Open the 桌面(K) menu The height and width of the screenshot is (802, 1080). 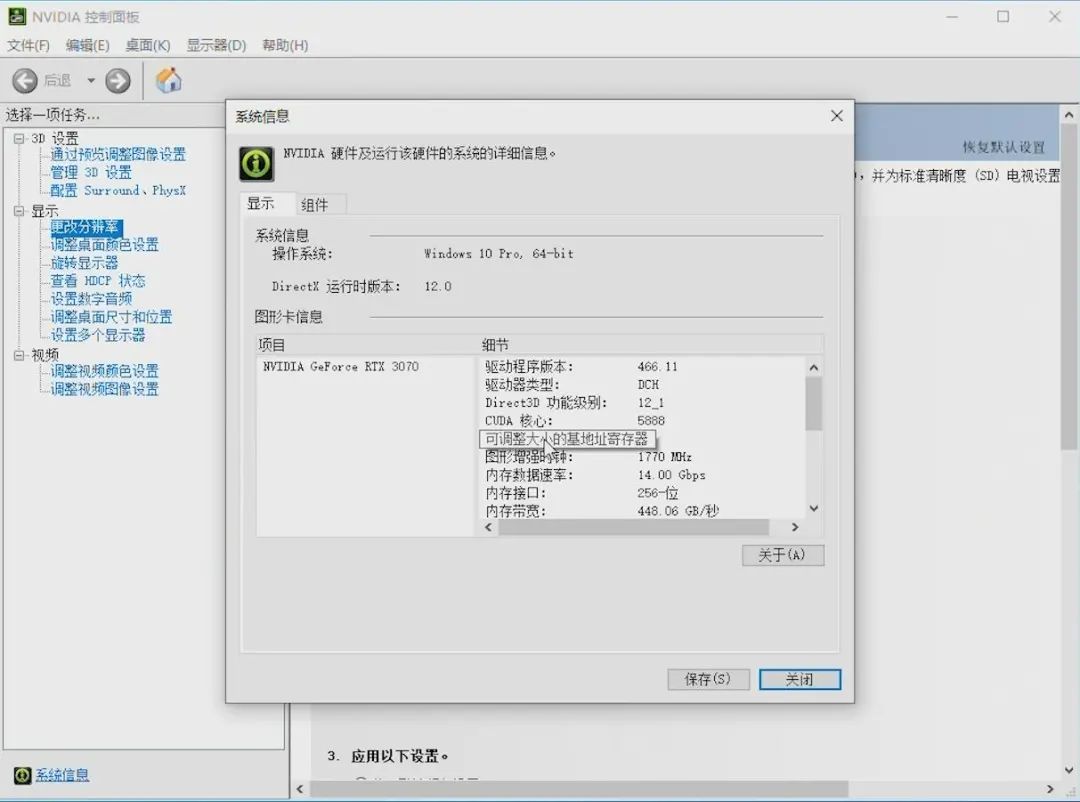point(148,45)
